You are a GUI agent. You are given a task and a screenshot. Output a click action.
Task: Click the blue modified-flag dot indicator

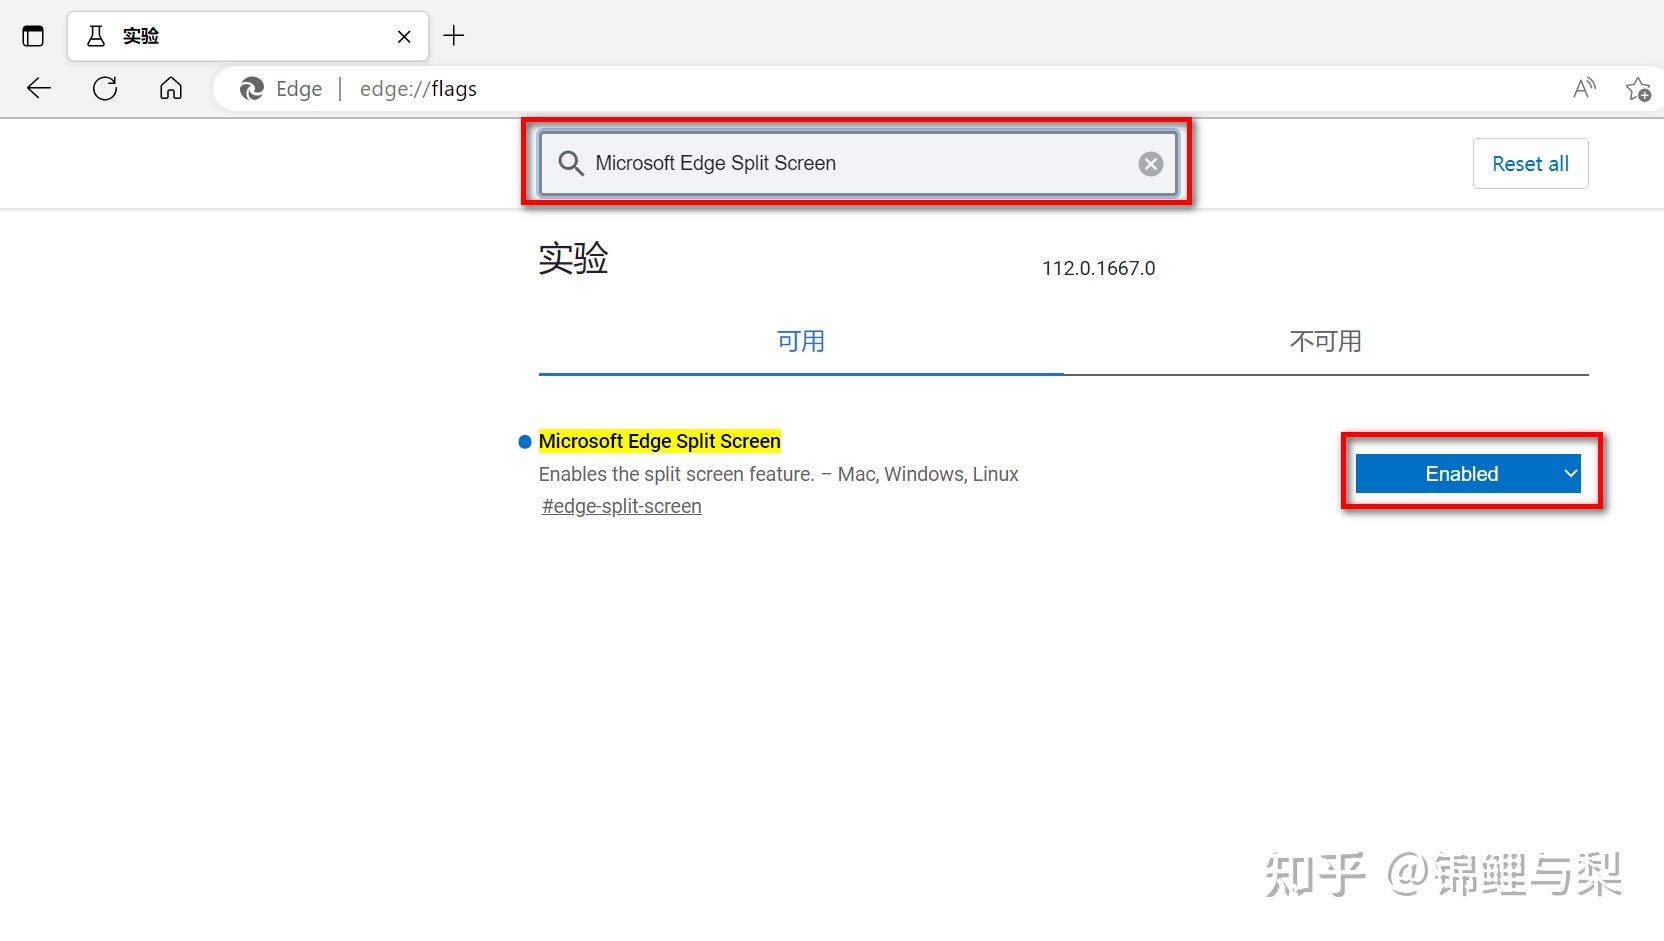pyautogui.click(x=524, y=442)
